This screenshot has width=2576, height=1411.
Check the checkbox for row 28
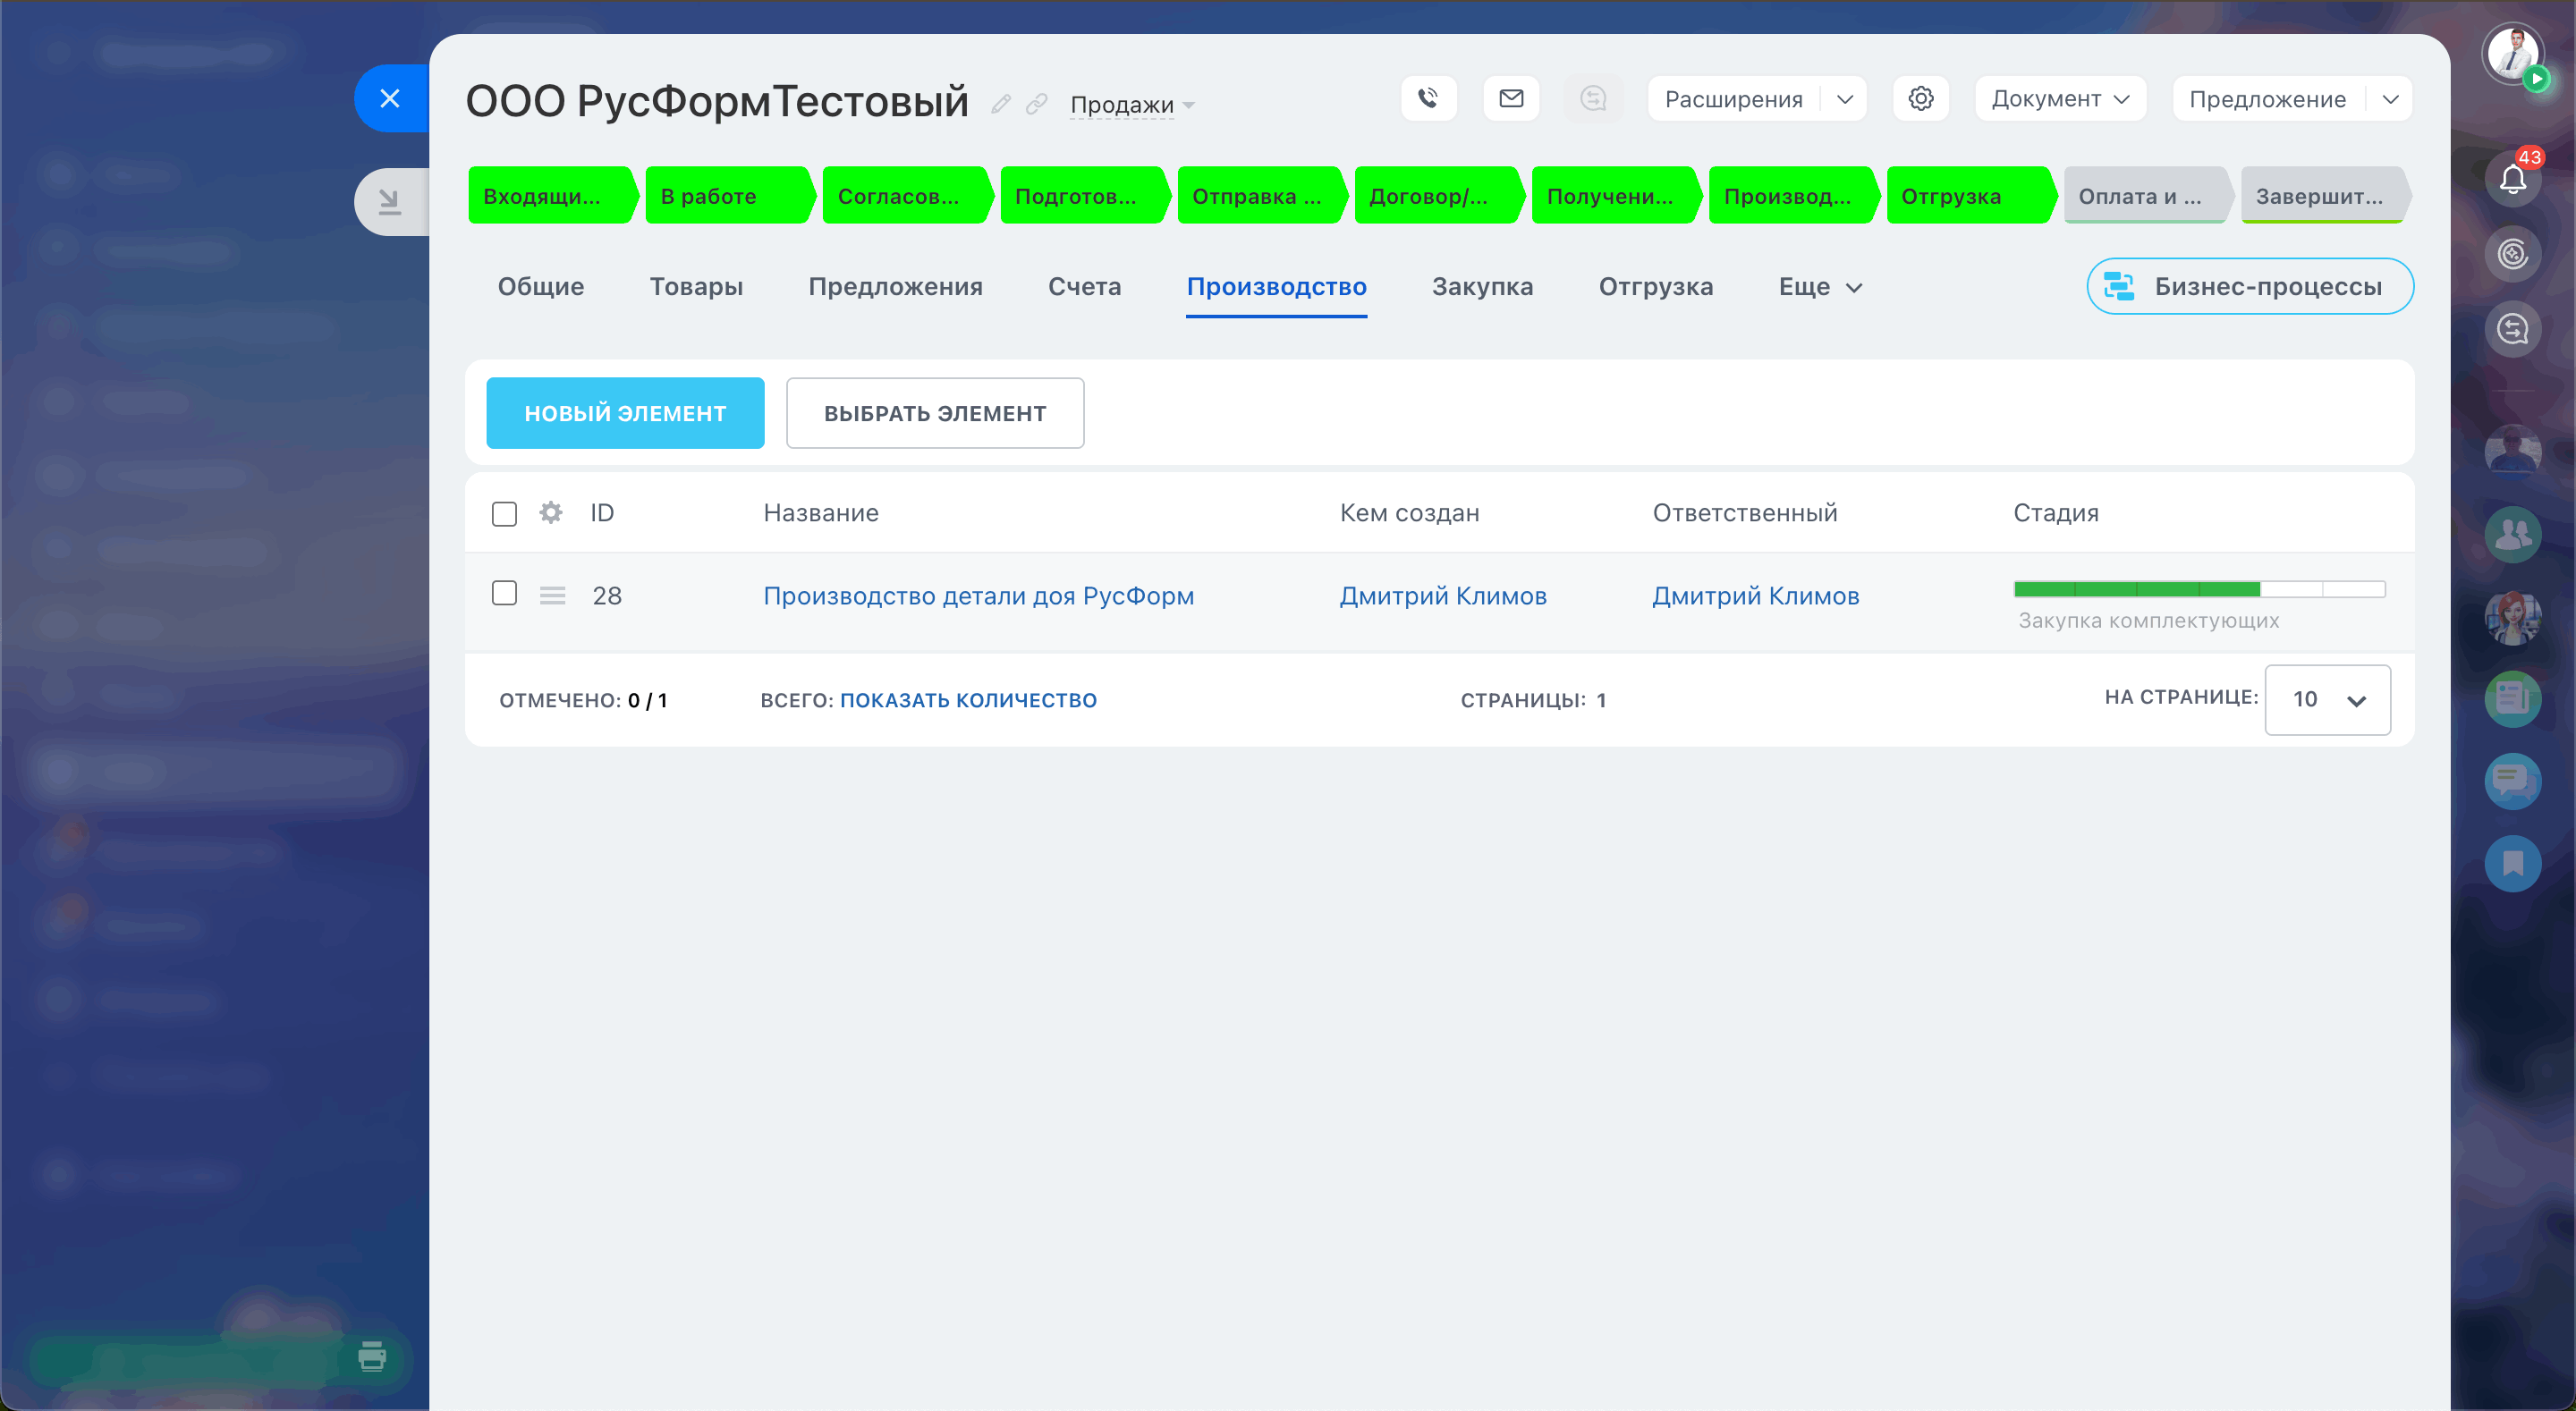point(504,594)
